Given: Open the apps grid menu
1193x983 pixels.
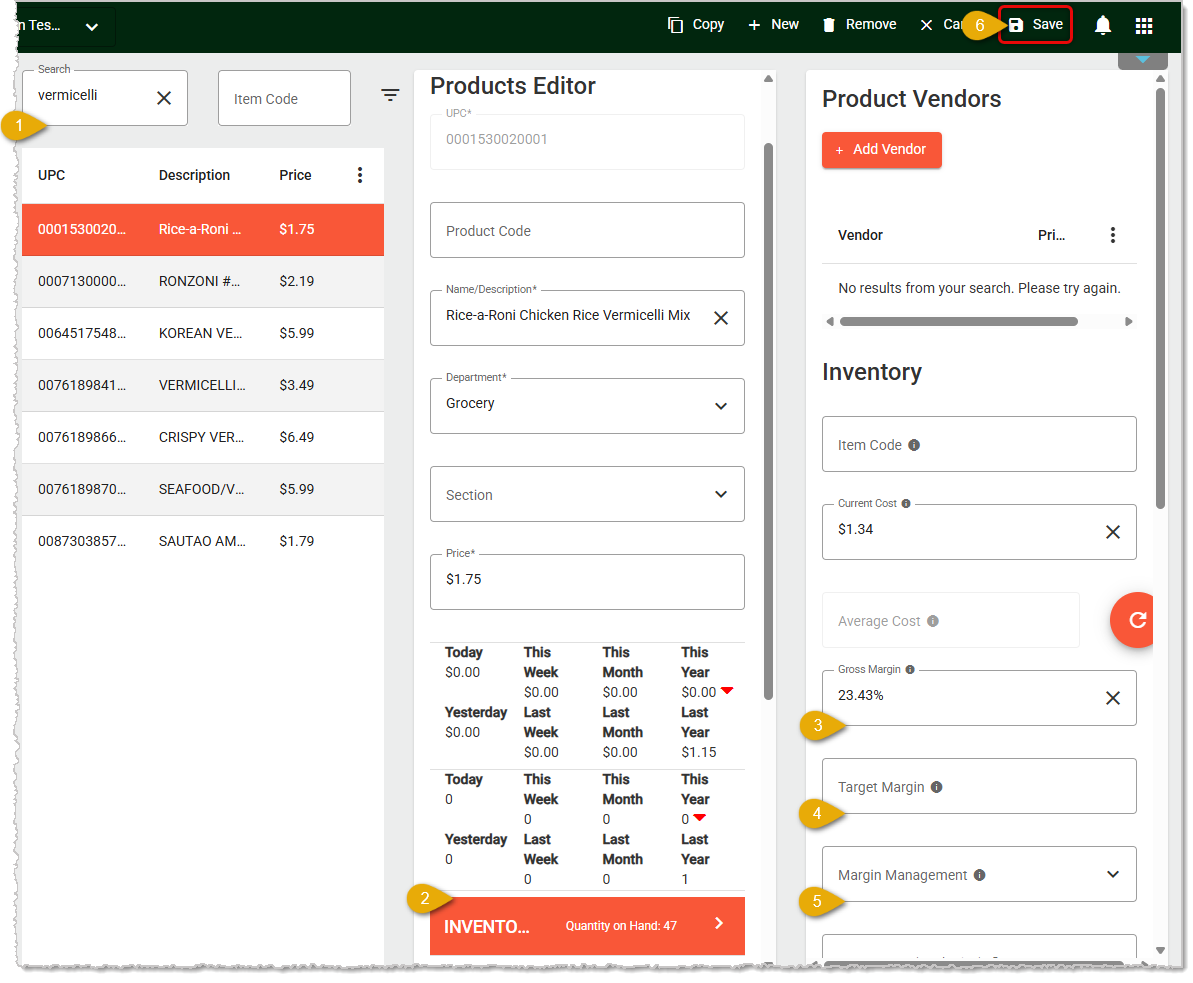Looking at the screenshot, I should point(1144,25).
